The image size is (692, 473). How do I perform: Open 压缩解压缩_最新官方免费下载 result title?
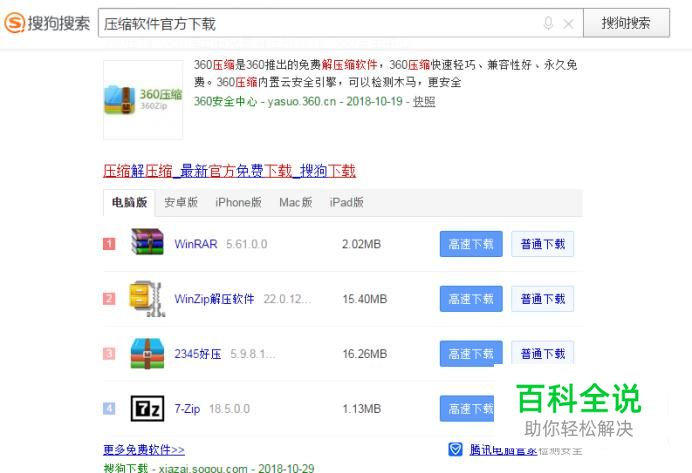pyautogui.click(x=229, y=171)
